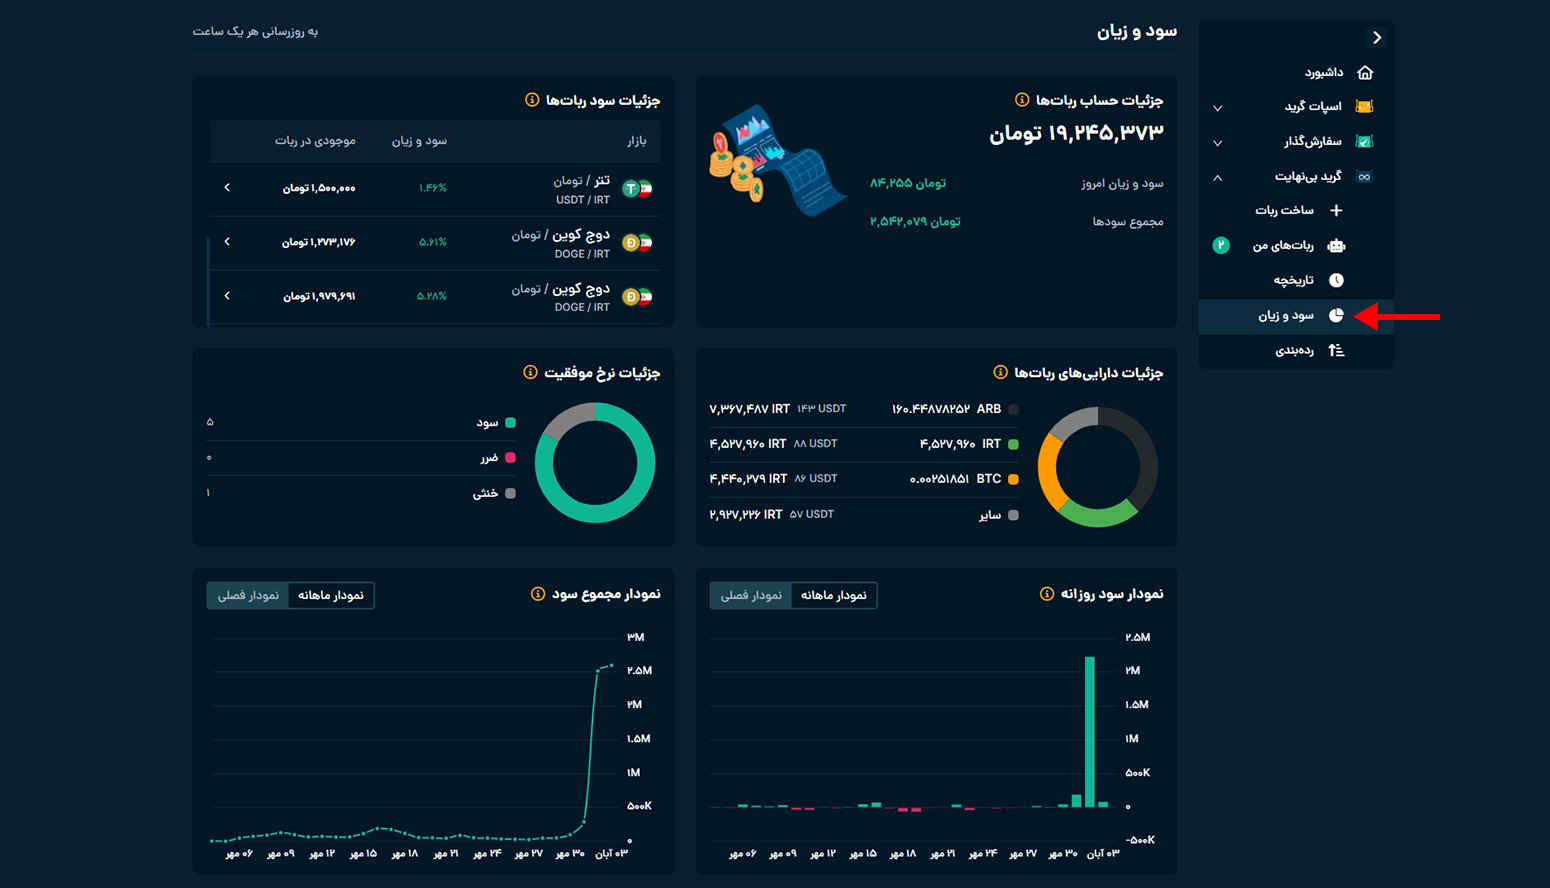This screenshot has width=1550, height=888.
Task: Click the سود green legend swatch
Action: pyautogui.click(x=510, y=423)
